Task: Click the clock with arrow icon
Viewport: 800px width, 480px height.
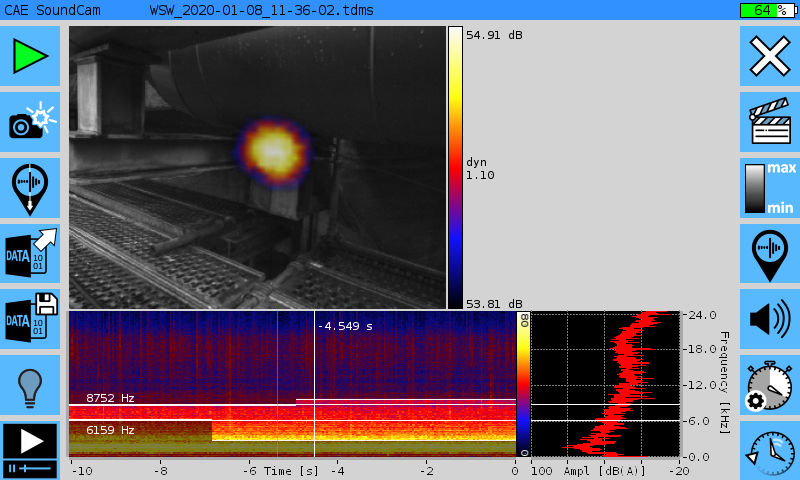Action: 769,449
